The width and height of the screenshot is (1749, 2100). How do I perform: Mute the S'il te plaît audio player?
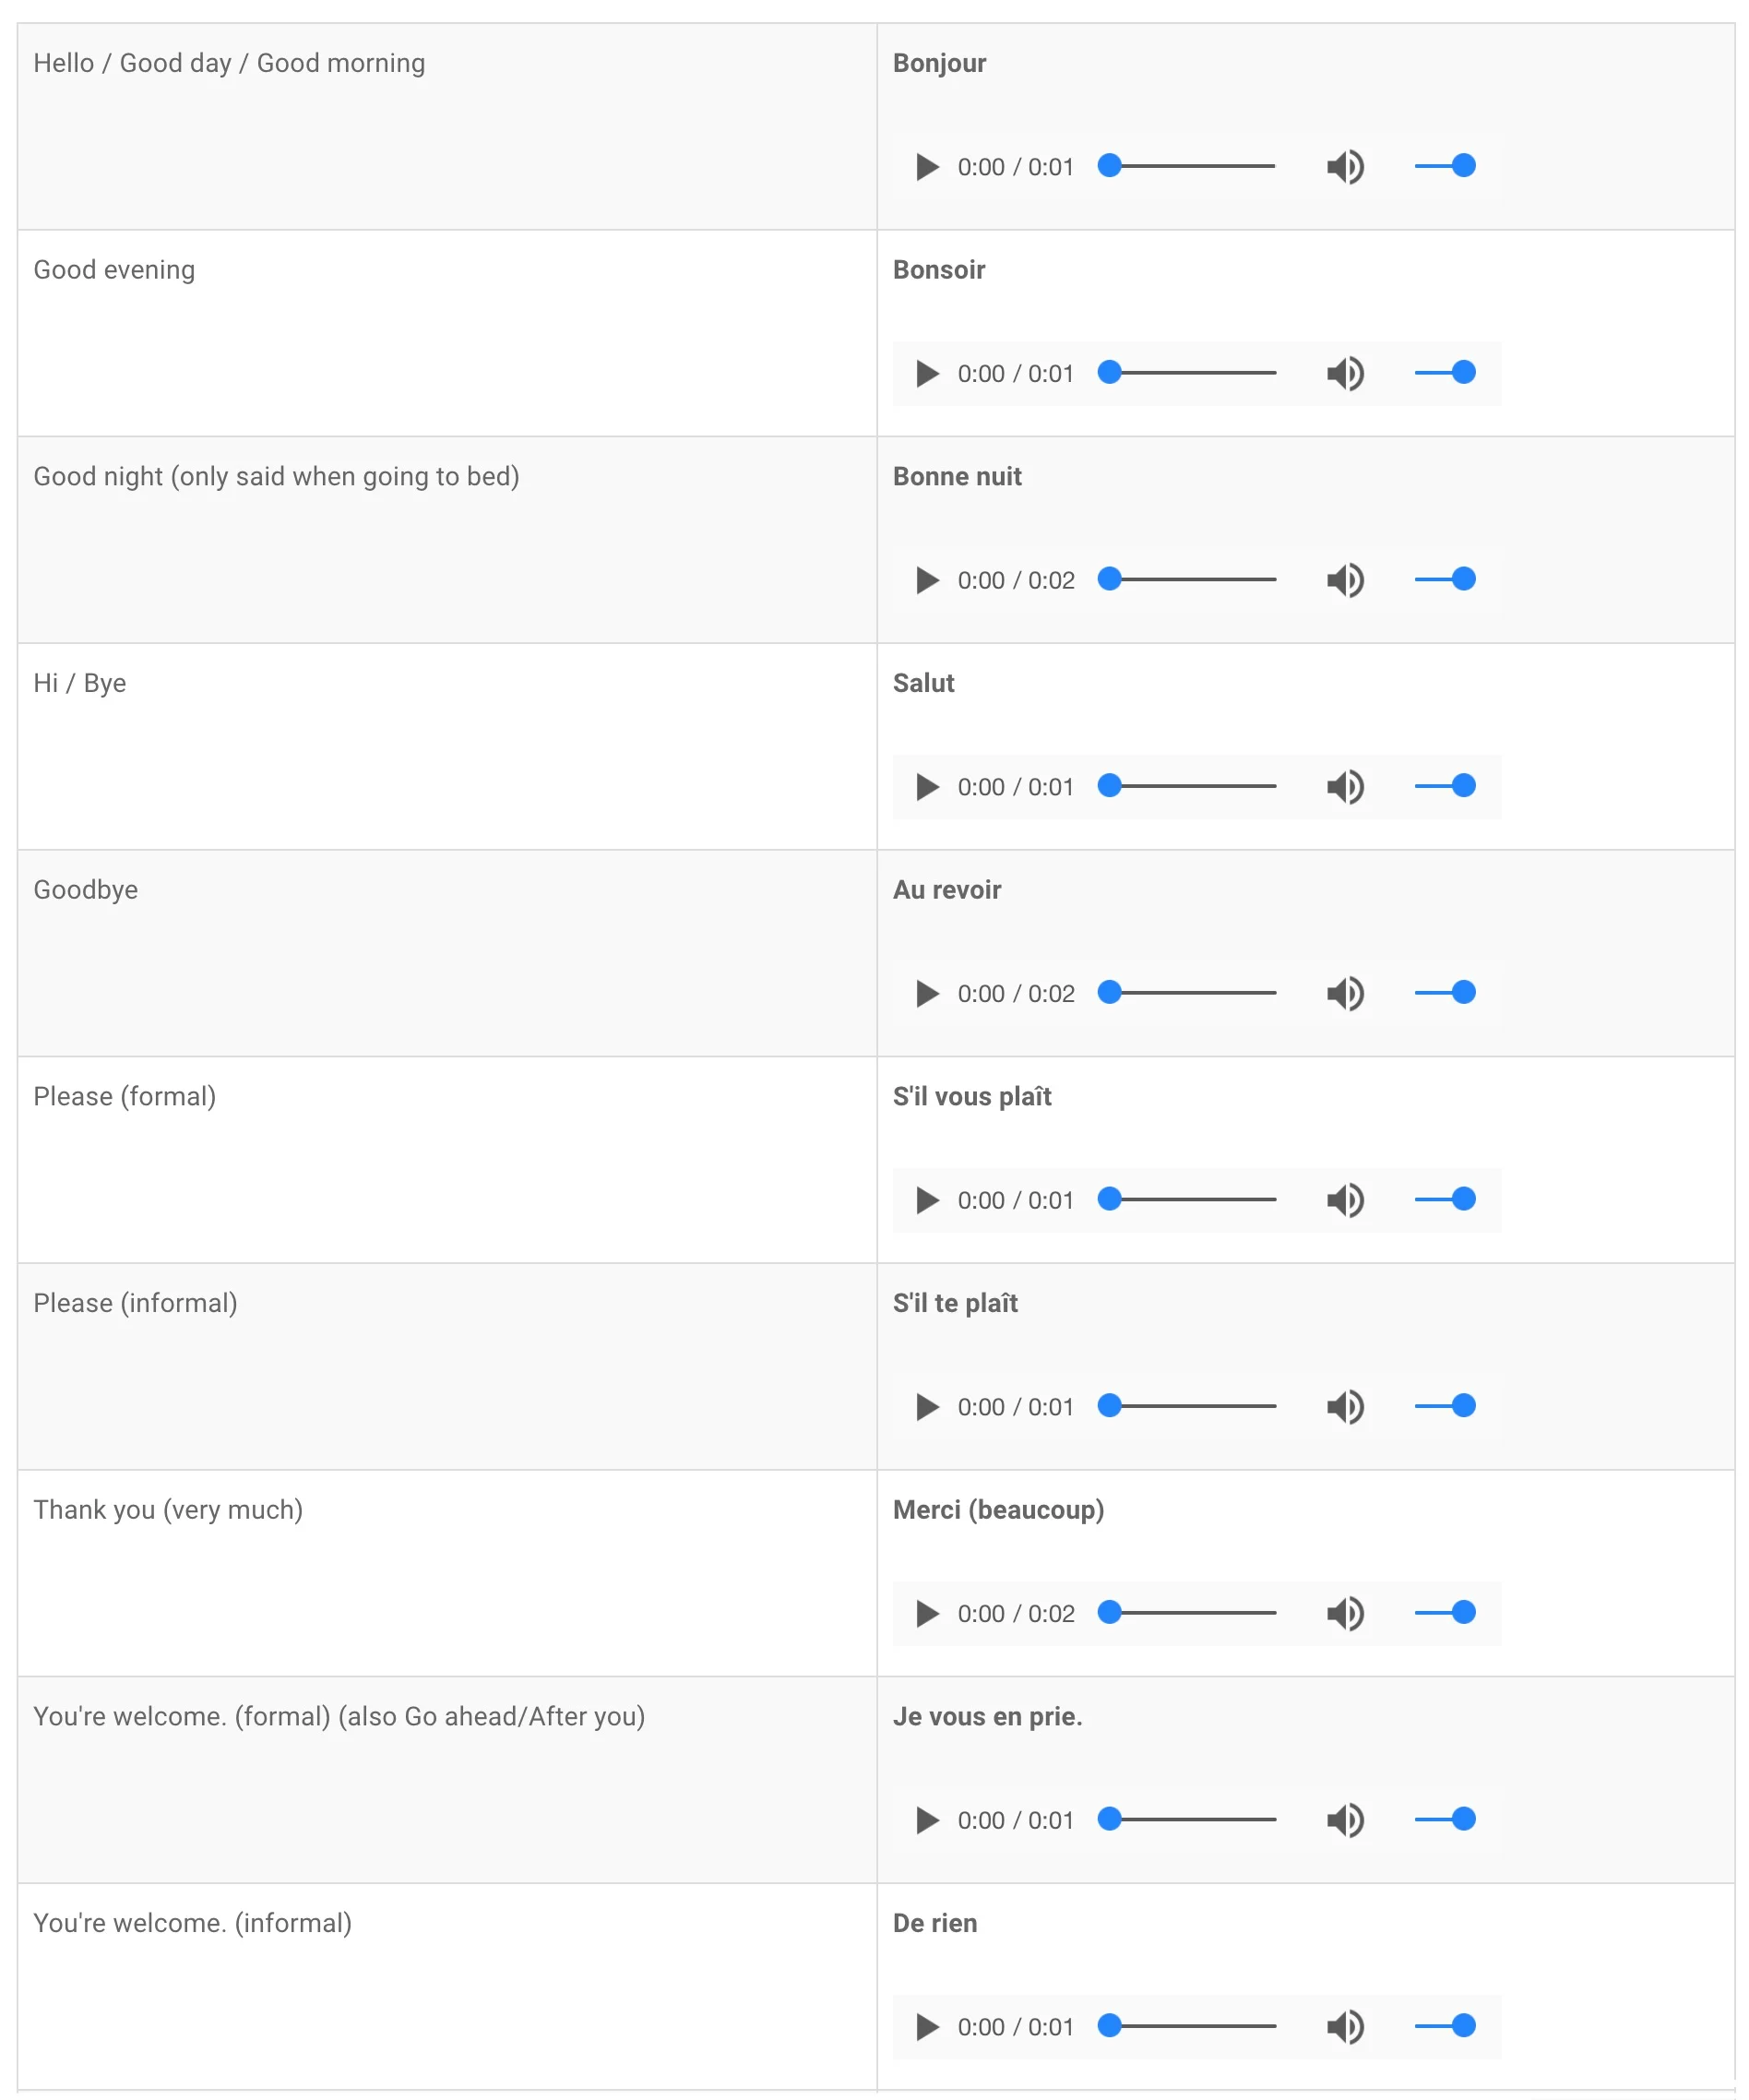click(x=1346, y=1408)
